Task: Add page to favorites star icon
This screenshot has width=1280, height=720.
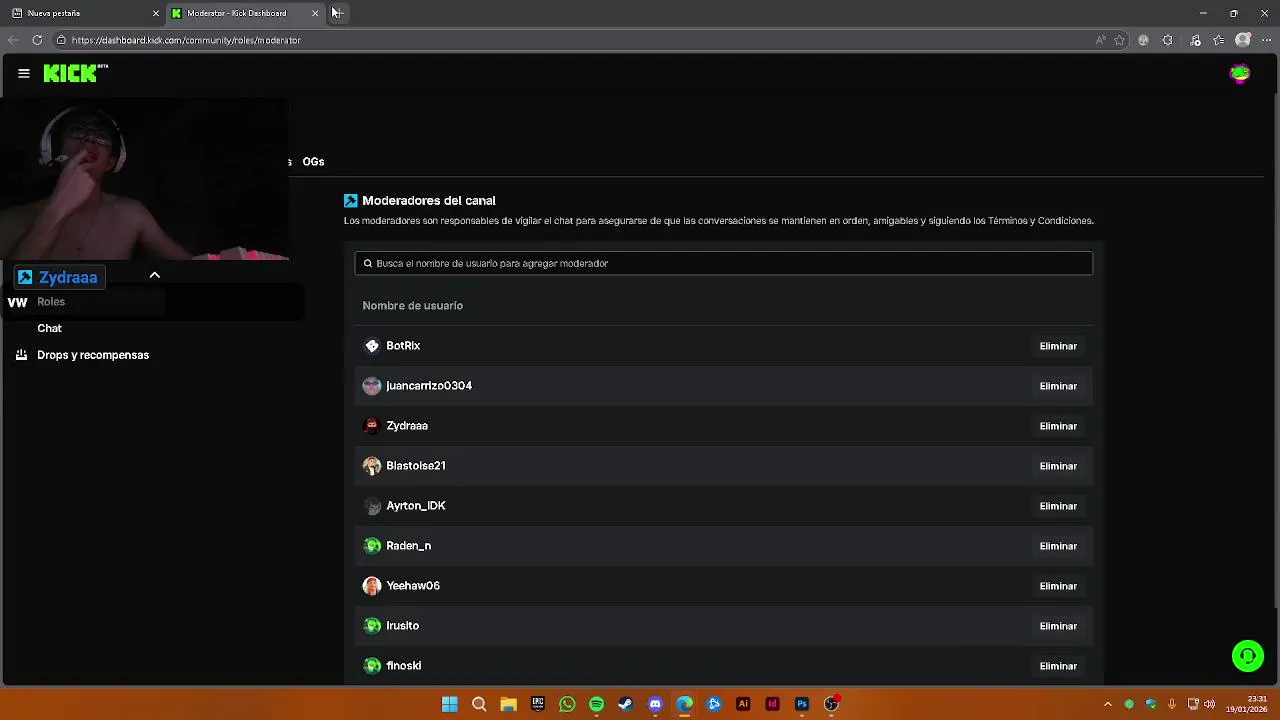Action: point(1119,40)
